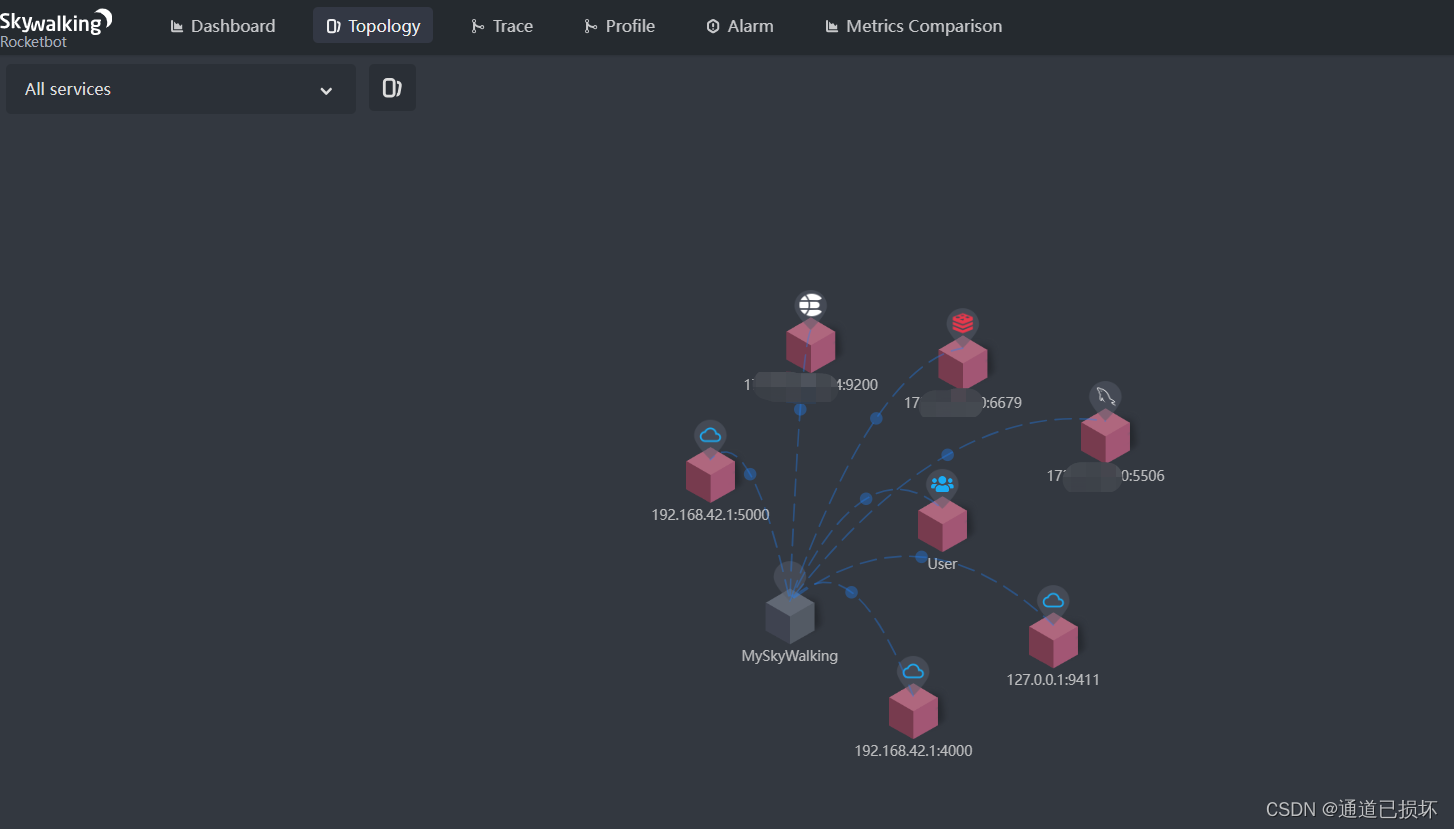Image resolution: width=1454 pixels, height=829 pixels.
Task: Go to the Profile tab
Action: pyautogui.click(x=620, y=26)
